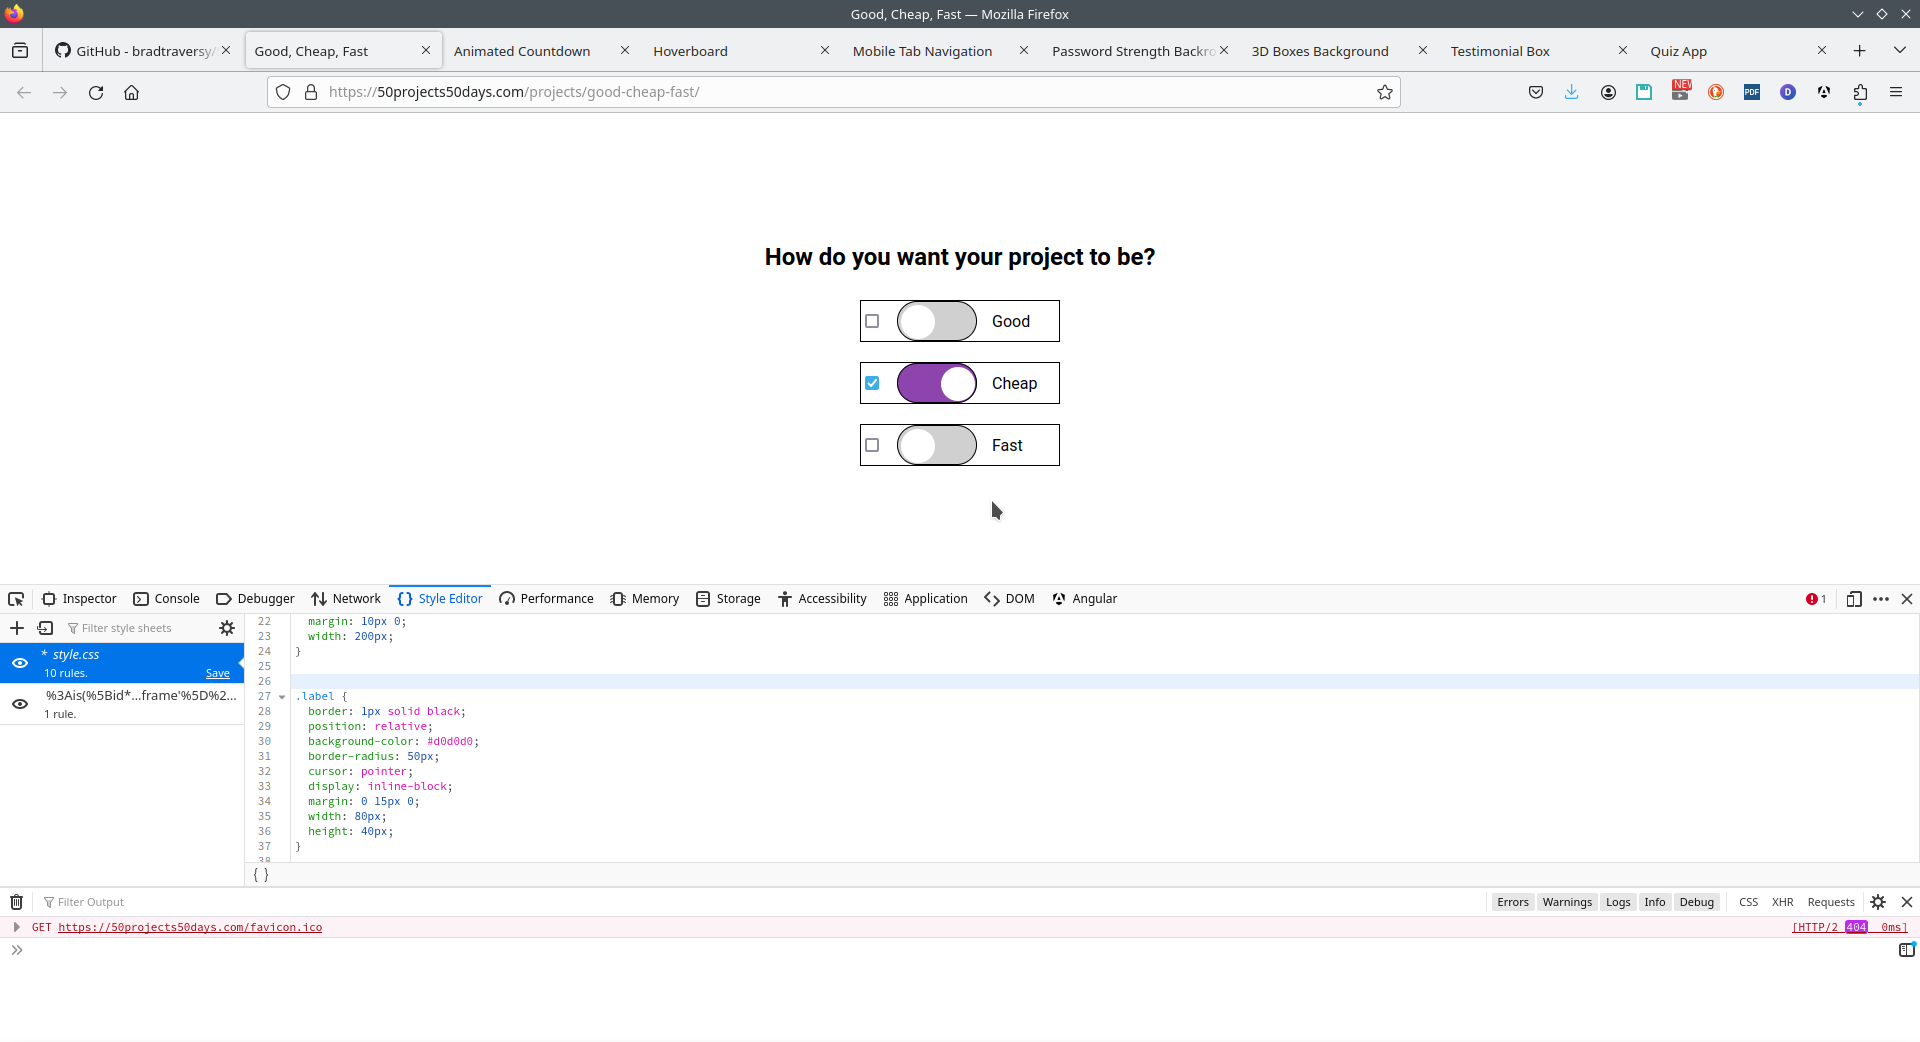Uncheck the Cheap checkbox

coord(872,383)
